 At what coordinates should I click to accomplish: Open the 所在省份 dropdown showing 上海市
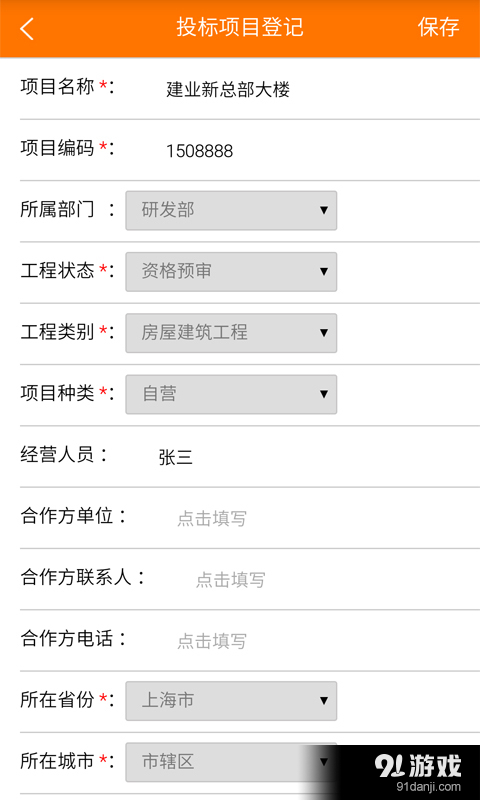[x=231, y=701]
